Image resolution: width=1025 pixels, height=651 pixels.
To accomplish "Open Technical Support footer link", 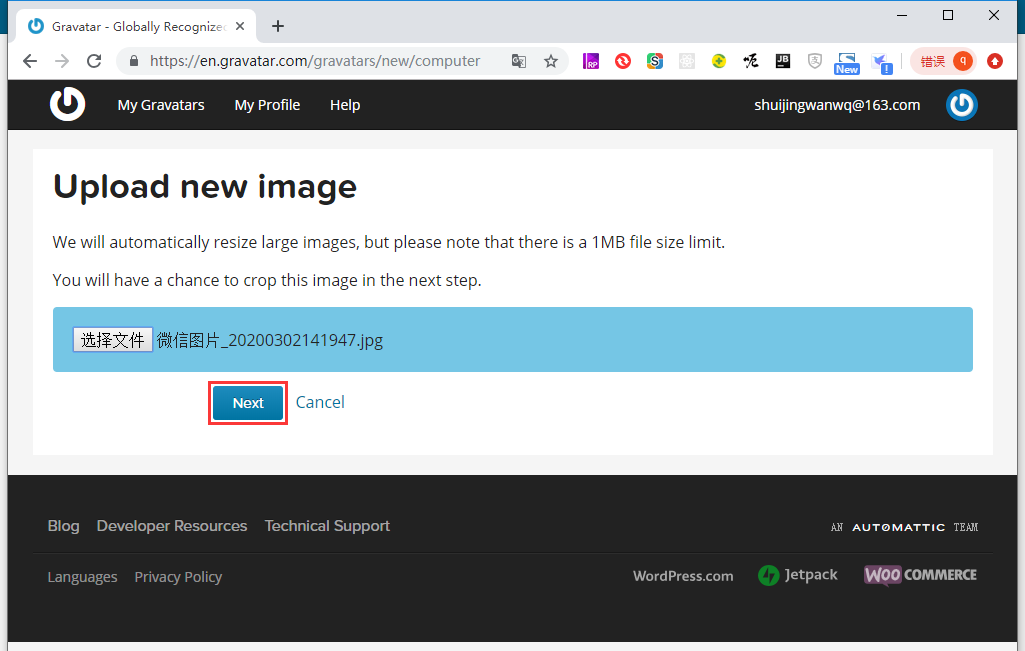I will (x=327, y=526).
